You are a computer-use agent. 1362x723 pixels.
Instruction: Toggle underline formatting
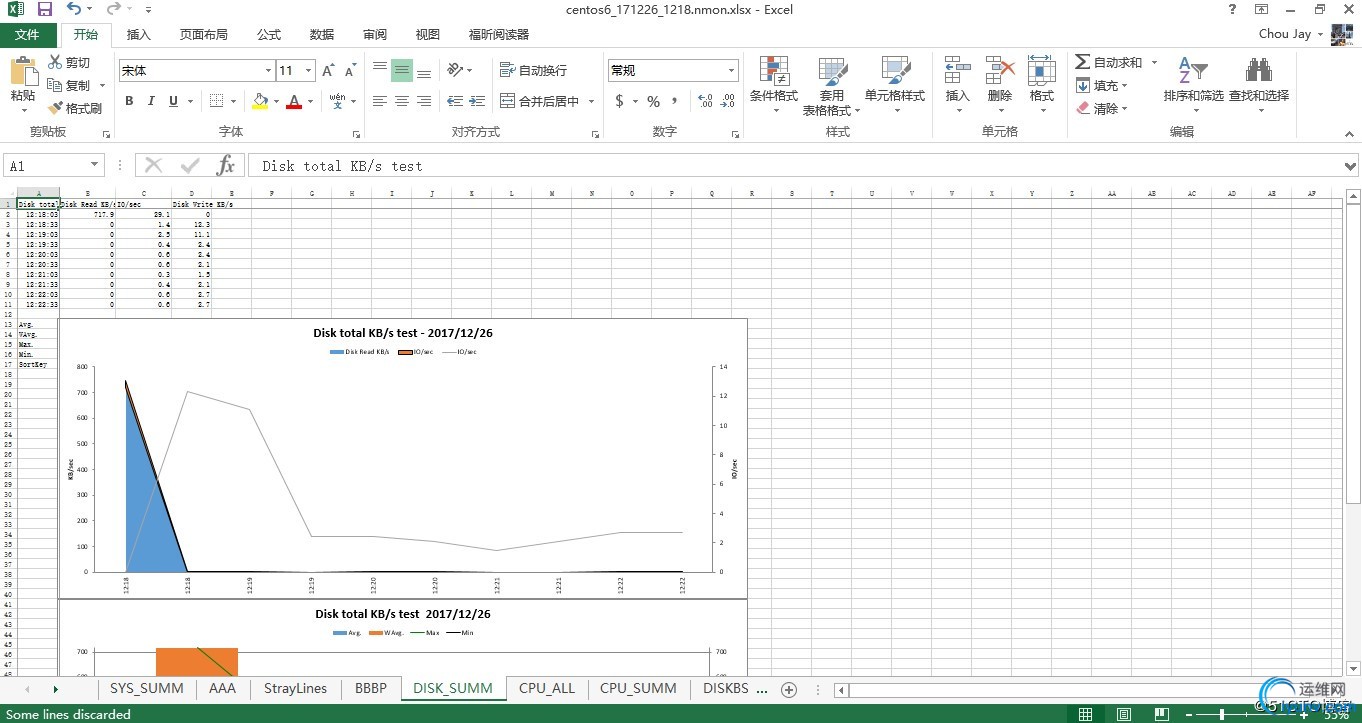(x=173, y=101)
